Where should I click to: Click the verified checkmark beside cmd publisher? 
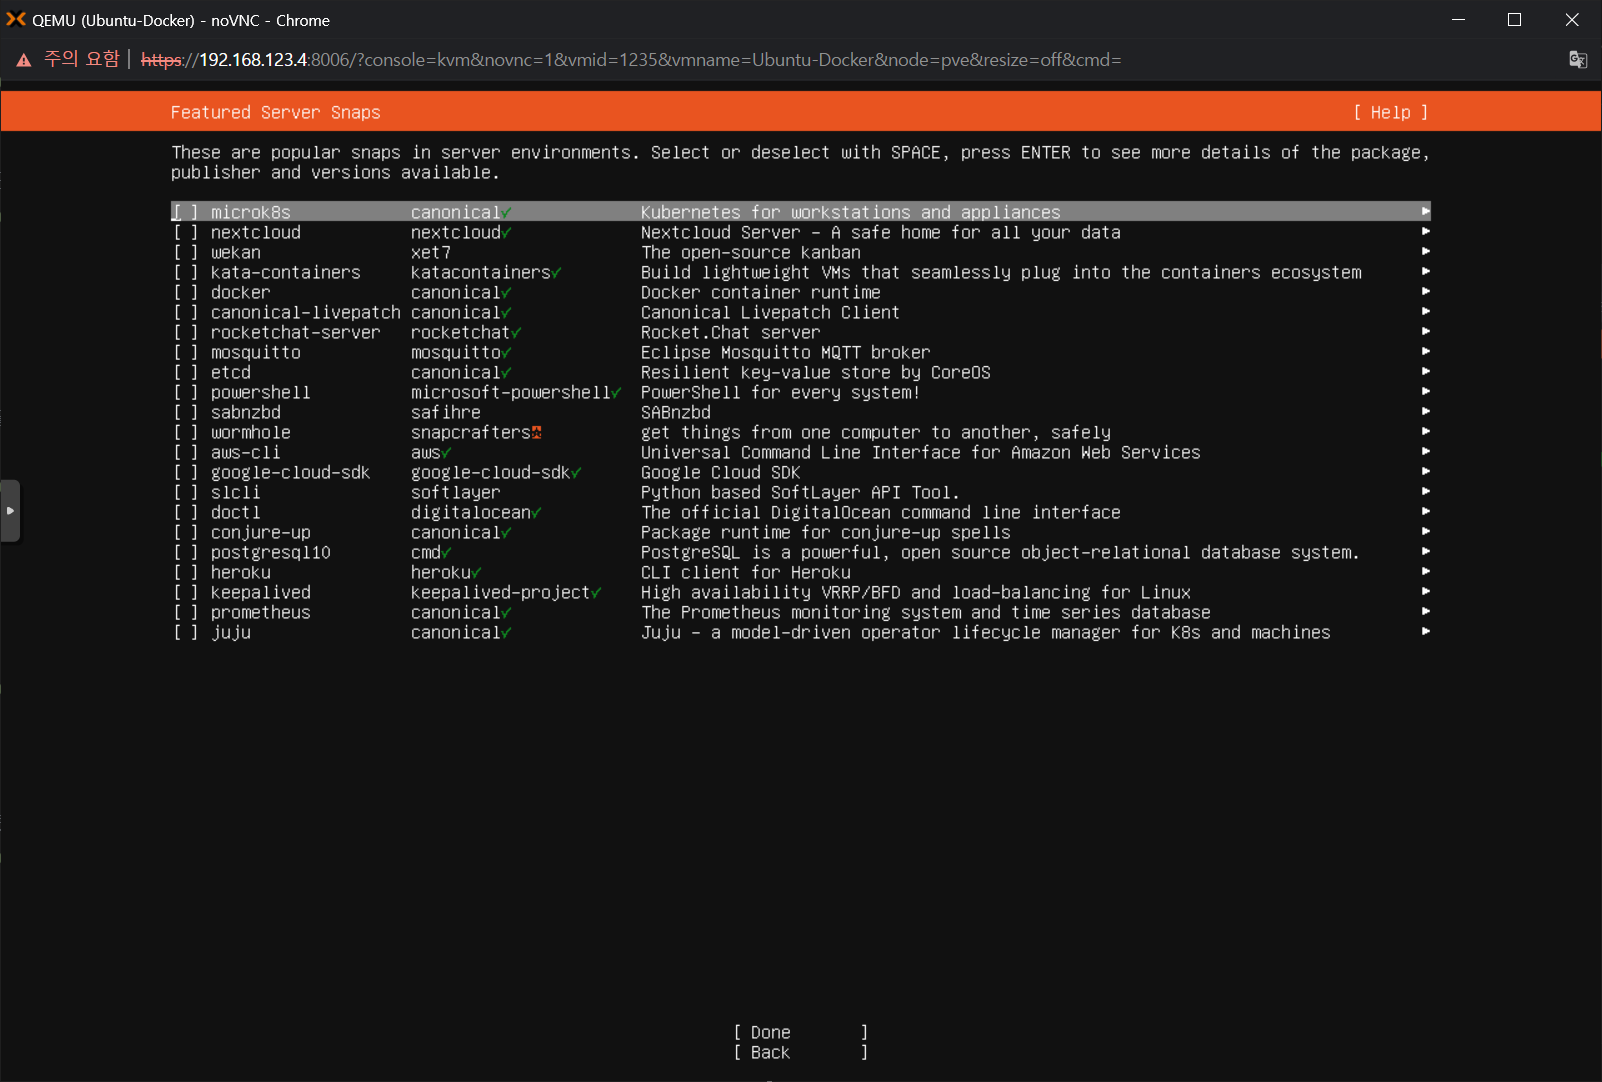[x=446, y=553]
